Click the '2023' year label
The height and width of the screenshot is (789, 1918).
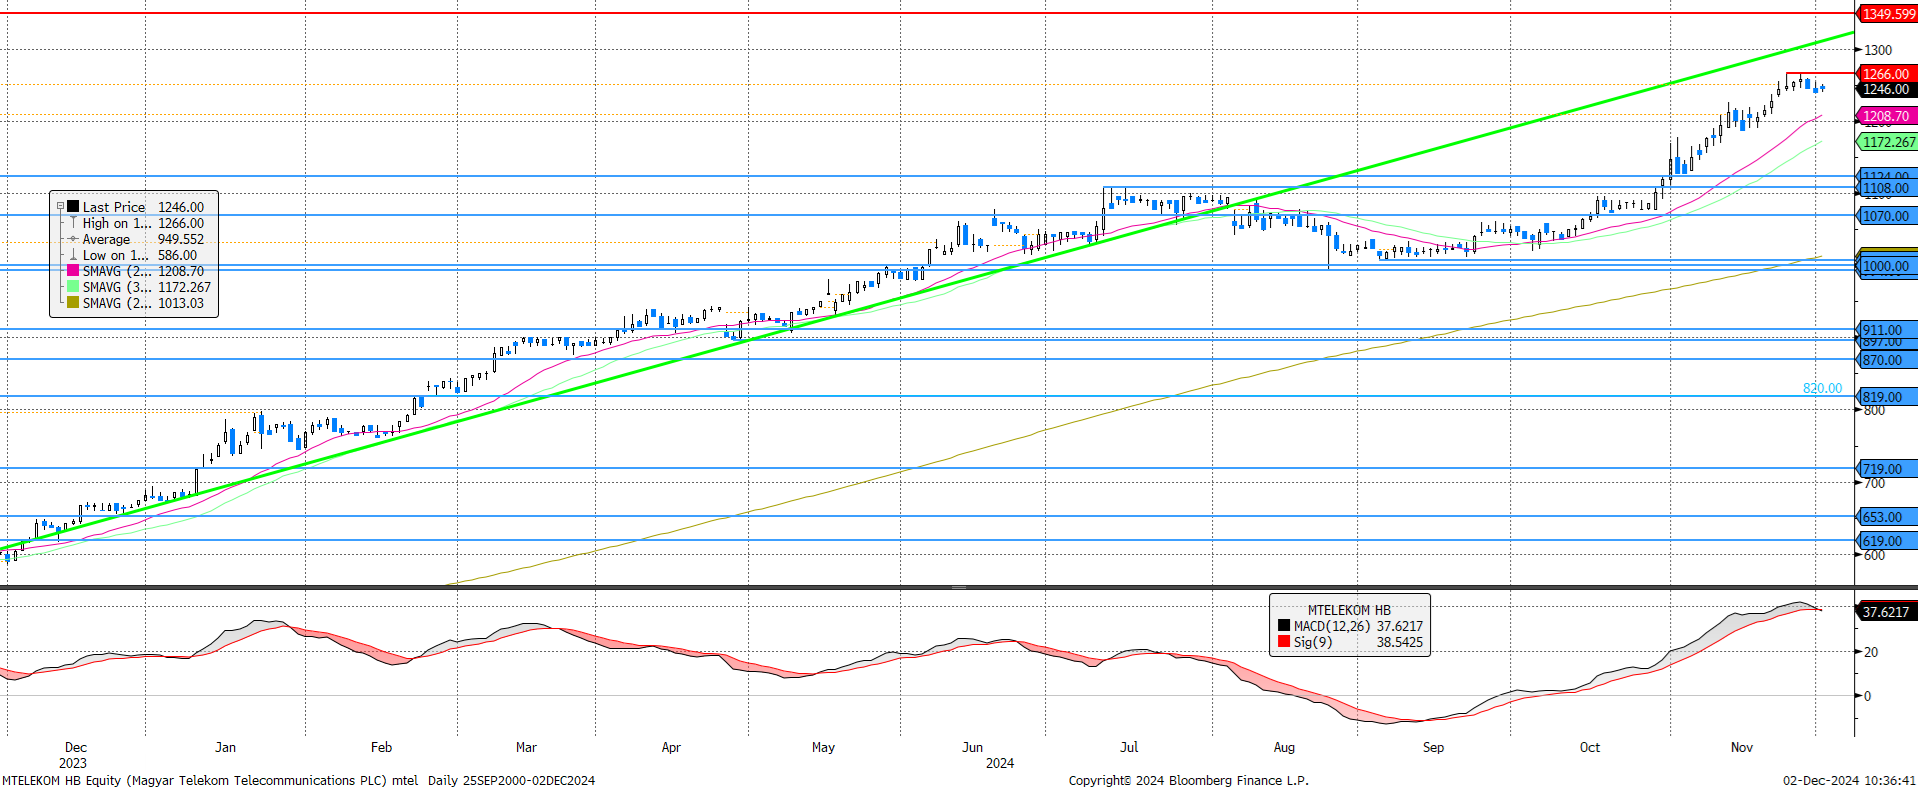[73, 763]
